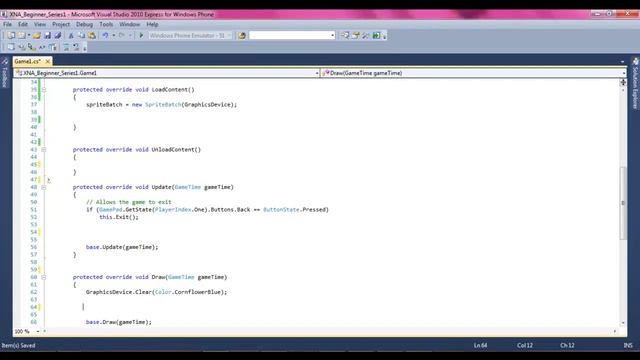Click the 'Col 12' status bar entry
Viewport: 640px width, 360px height.
click(525, 345)
